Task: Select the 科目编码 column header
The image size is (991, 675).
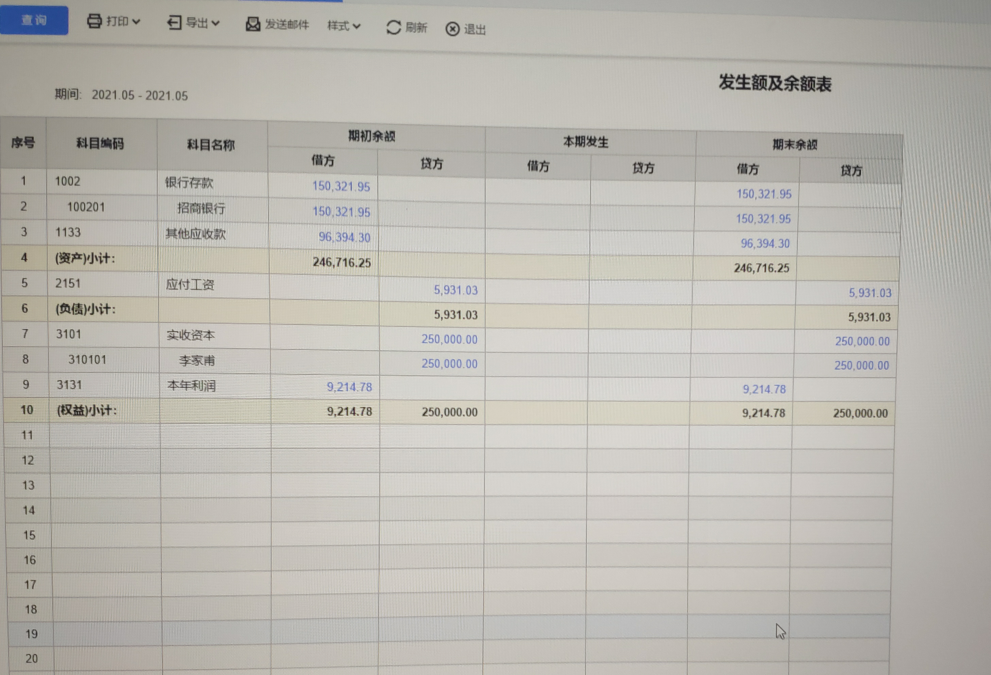Action: (x=100, y=143)
